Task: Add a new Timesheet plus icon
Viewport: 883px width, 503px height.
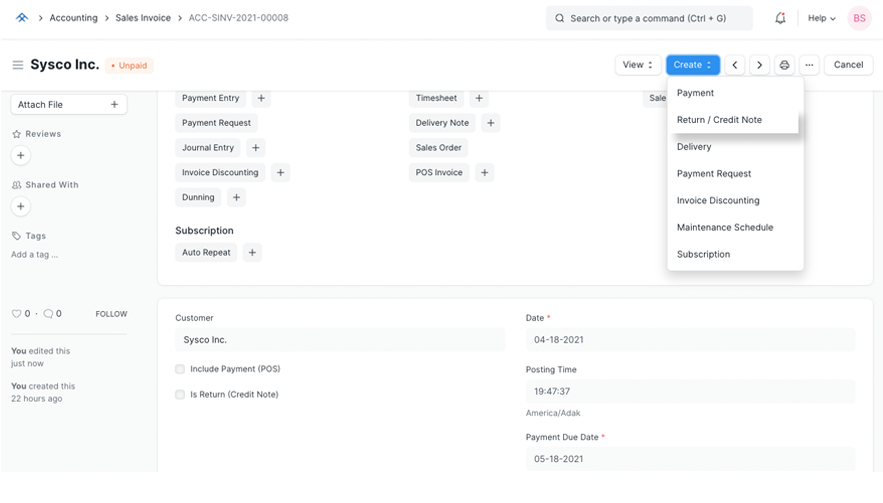Action: point(479,98)
